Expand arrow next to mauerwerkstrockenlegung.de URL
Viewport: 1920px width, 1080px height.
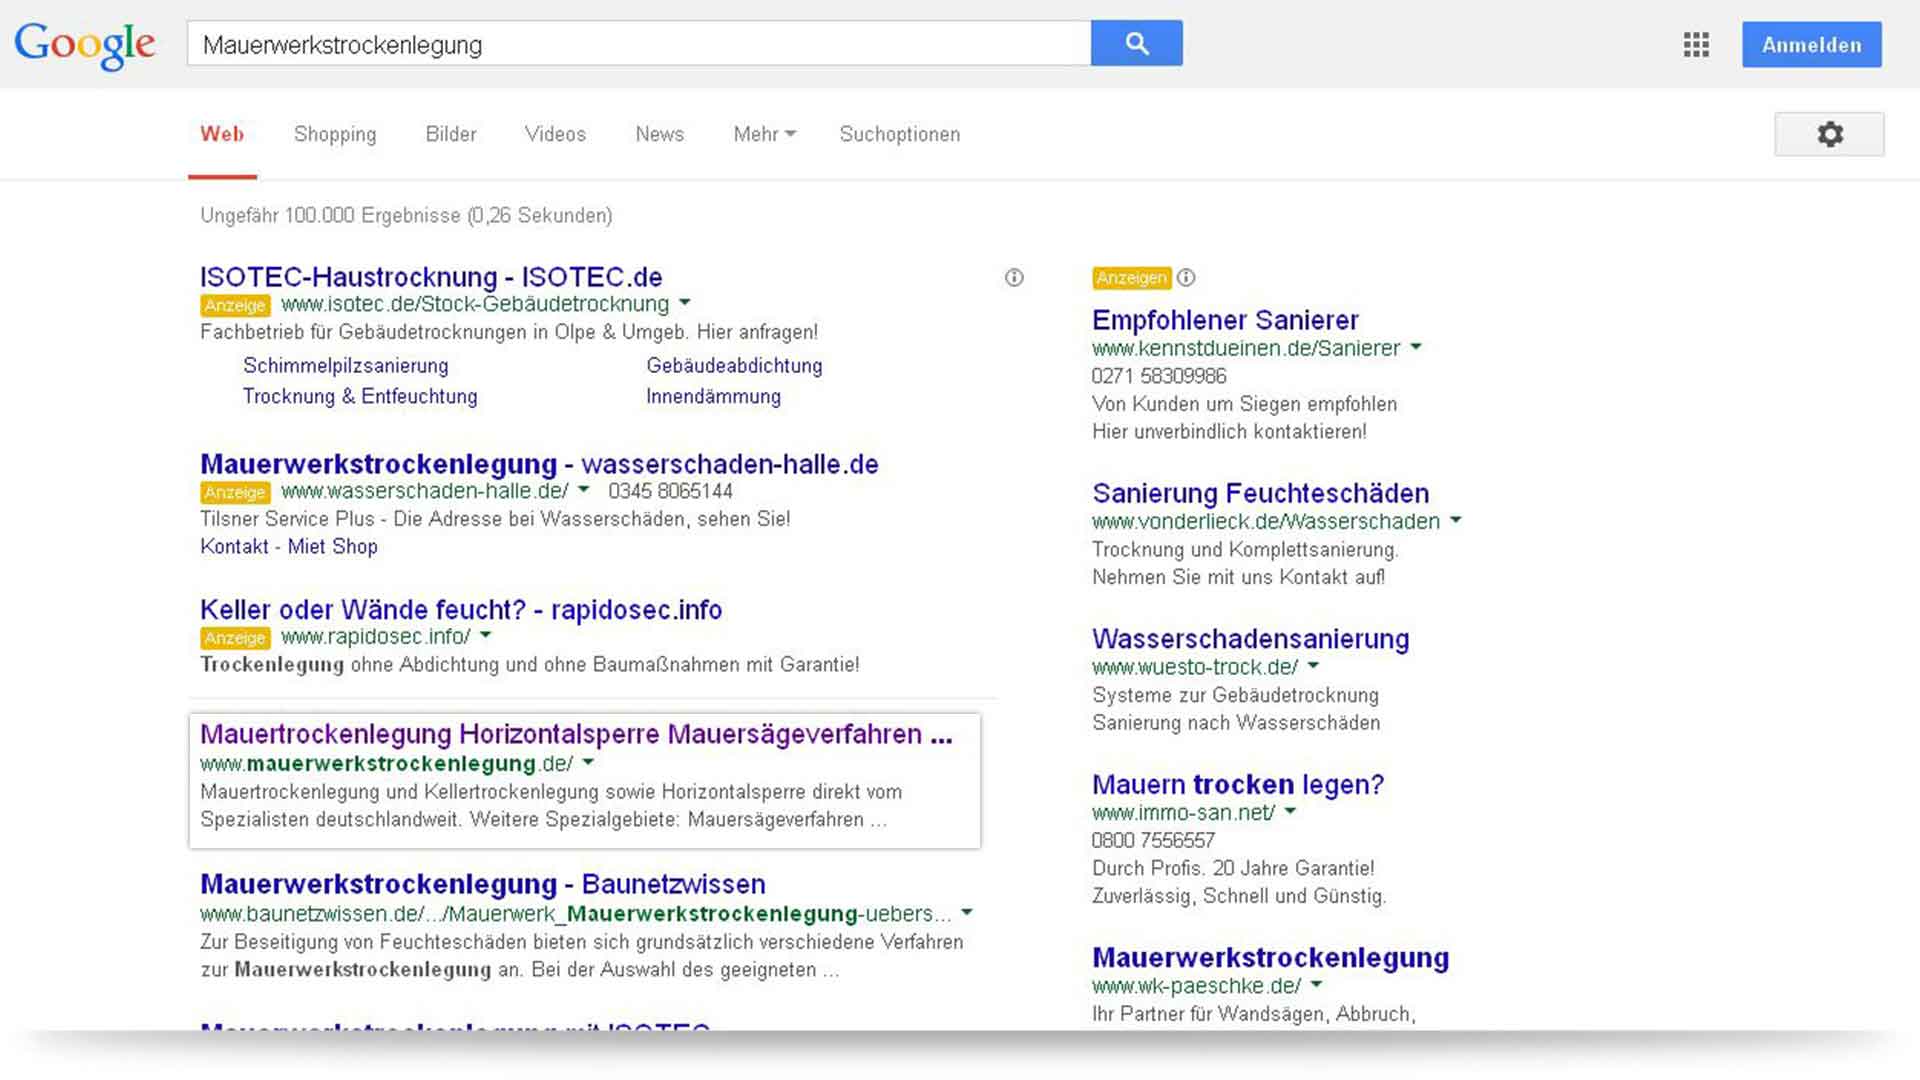[x=588, y=762]
